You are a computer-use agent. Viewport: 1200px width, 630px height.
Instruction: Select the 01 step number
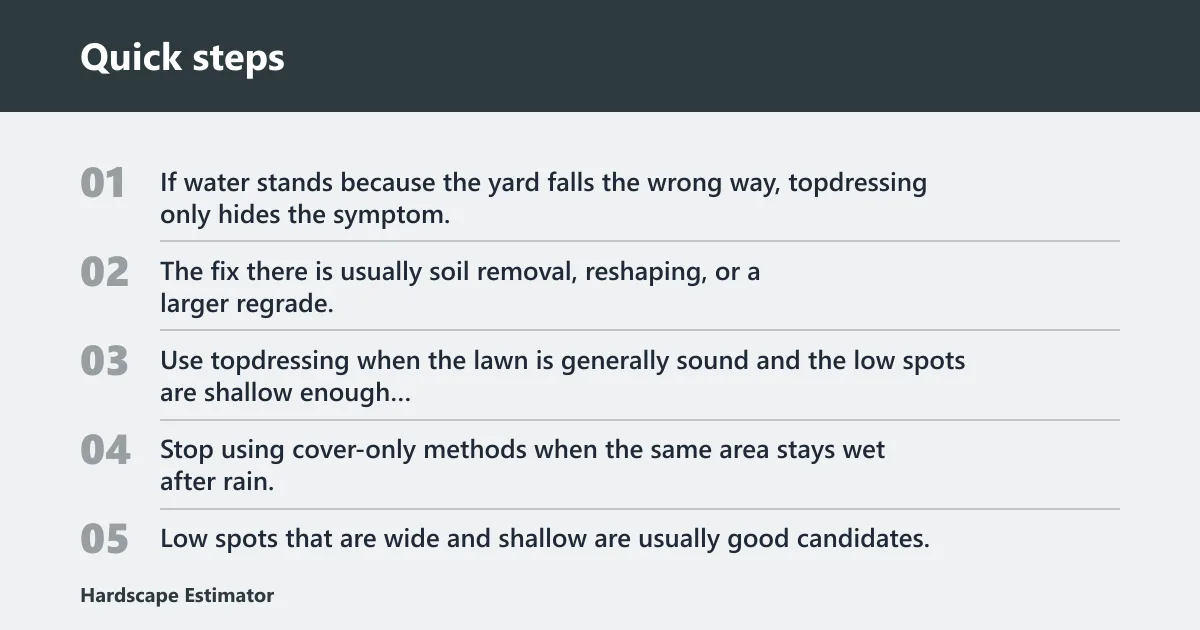tap(103, 183)
